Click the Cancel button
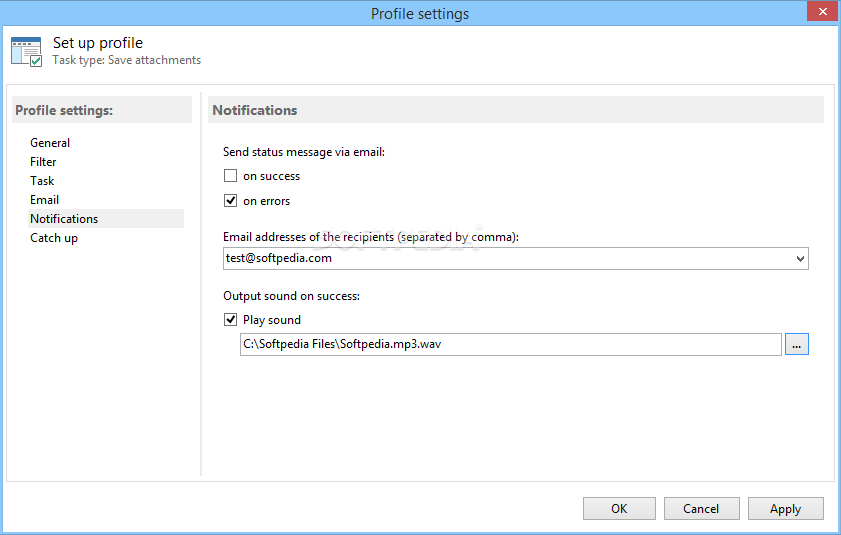Viewport: 841px width, 535px height. (701, 508)
